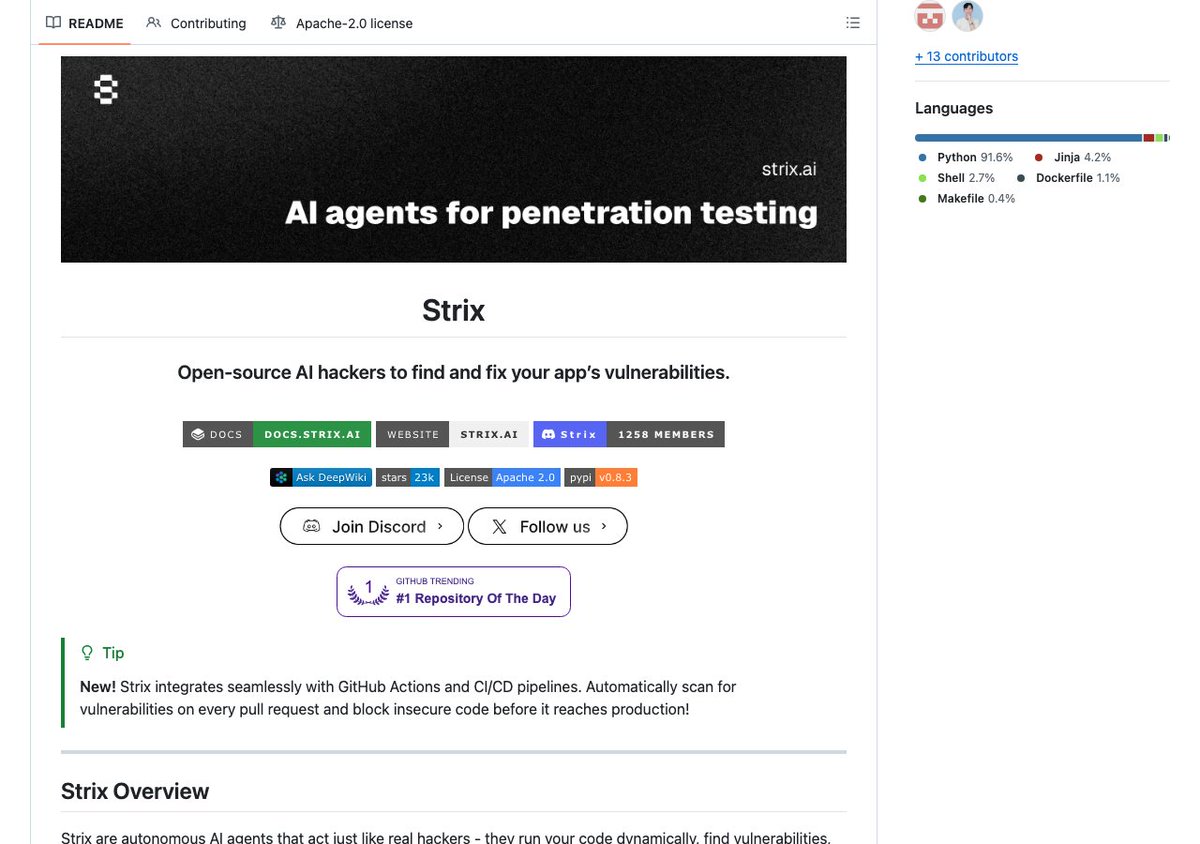Click the WEBSITE strix.ai badge

click(452, 434)
